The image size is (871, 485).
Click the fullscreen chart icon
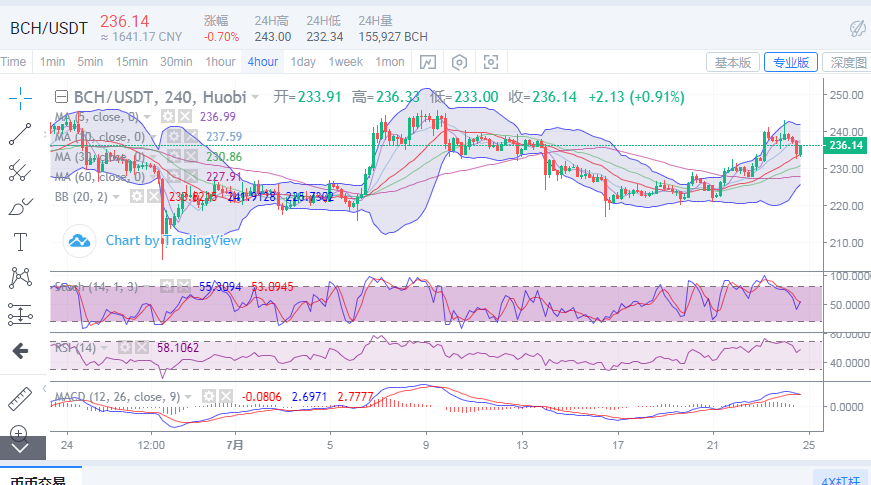coord(491,62)
